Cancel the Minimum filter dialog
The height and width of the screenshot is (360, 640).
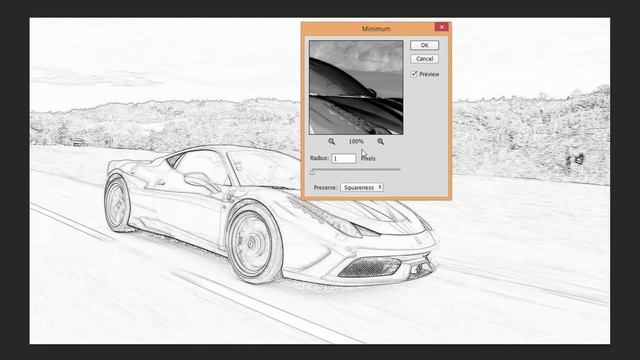tap(424, 59)
